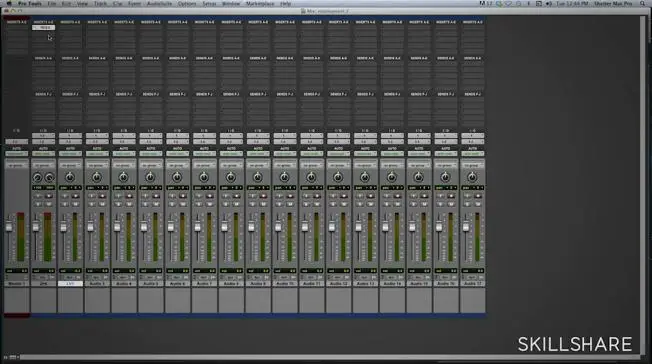652x364 pixels.
Task: Open the Apple menu
Action: (x=9, y=3)
